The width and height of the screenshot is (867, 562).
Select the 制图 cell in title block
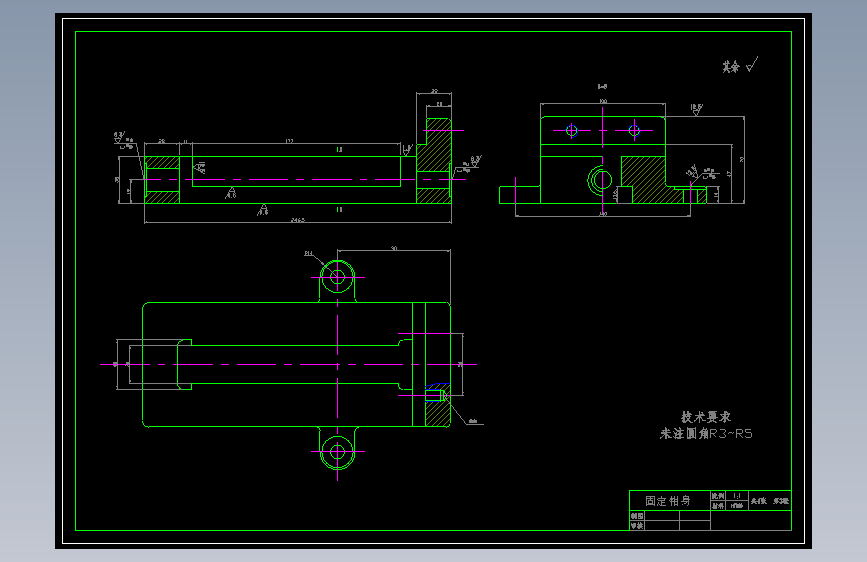[x=637, y=516]
